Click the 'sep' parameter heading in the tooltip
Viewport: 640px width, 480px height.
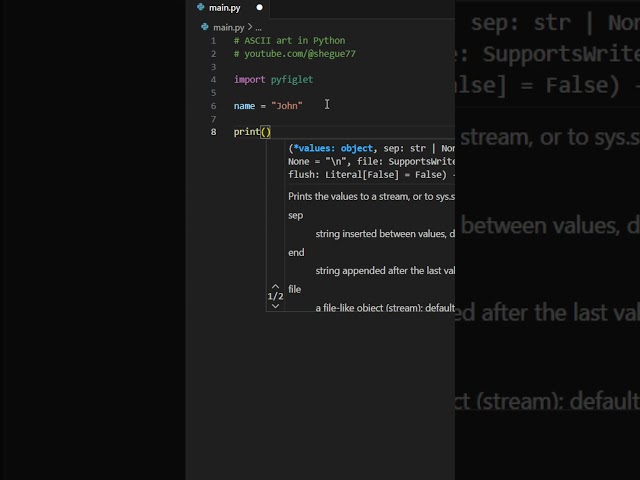click(296, 216)
